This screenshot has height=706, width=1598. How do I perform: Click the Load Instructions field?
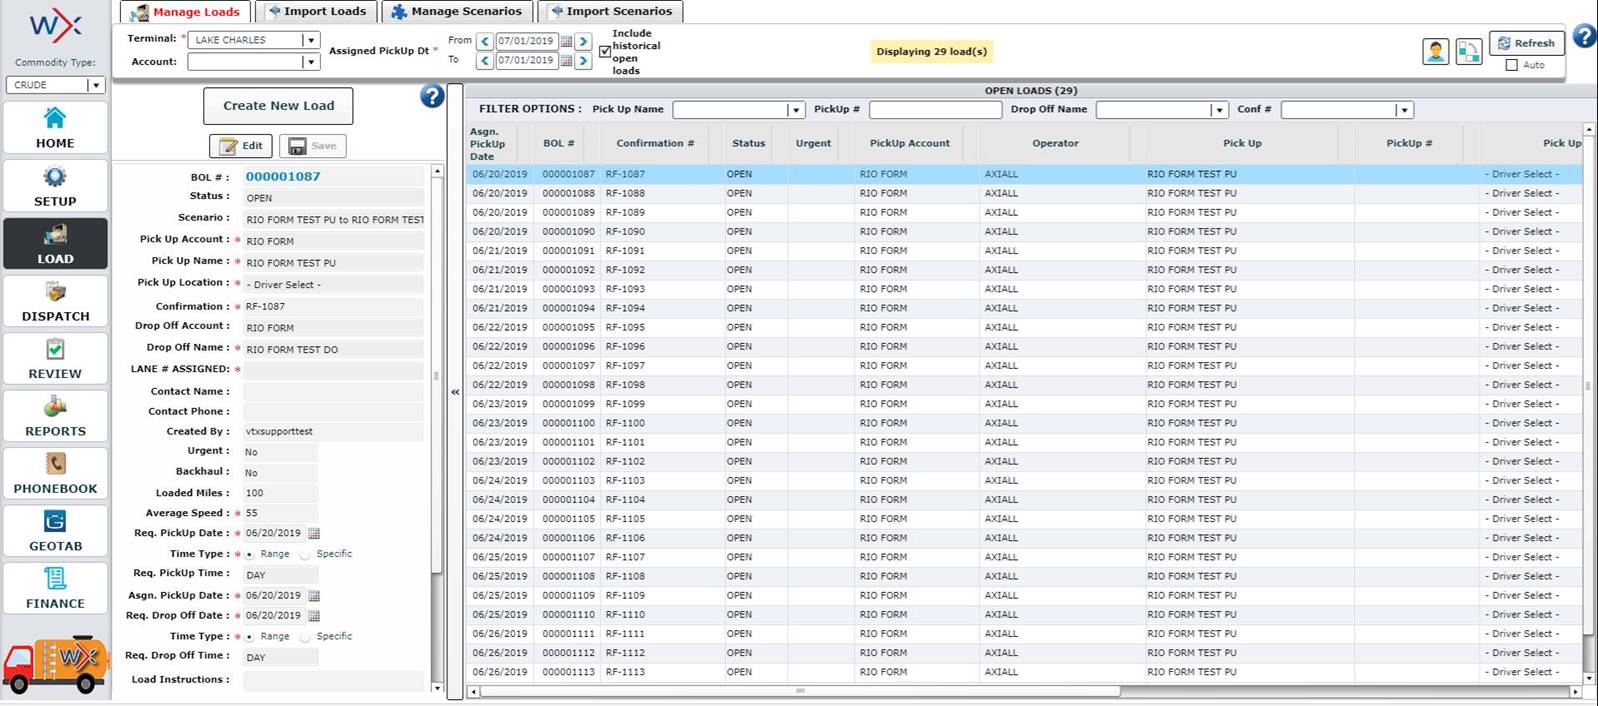point(333,680)
